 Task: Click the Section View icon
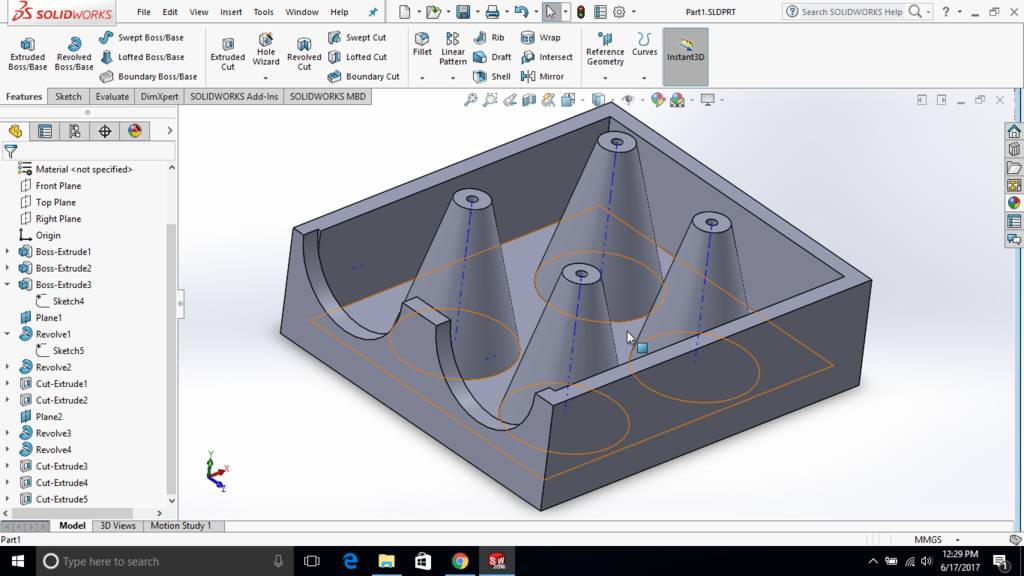pyautogui.click(x=528, y=100)
